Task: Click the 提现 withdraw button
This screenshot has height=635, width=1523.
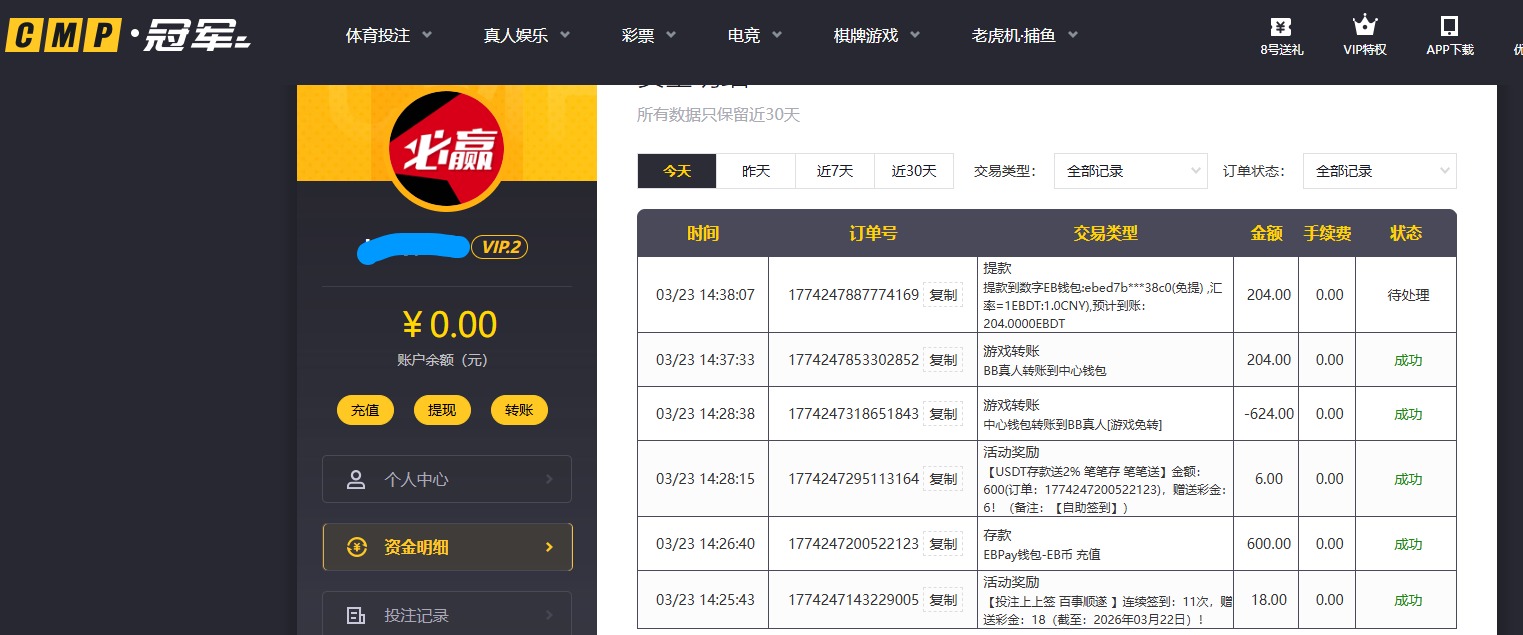Action: [442, 410]
